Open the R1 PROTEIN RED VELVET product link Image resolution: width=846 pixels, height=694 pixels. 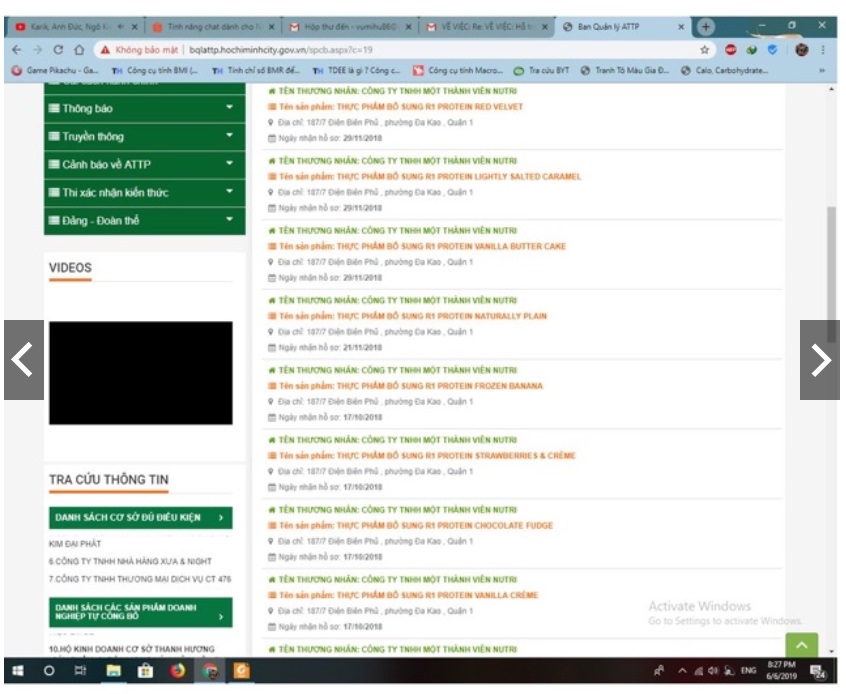(400, 106)
